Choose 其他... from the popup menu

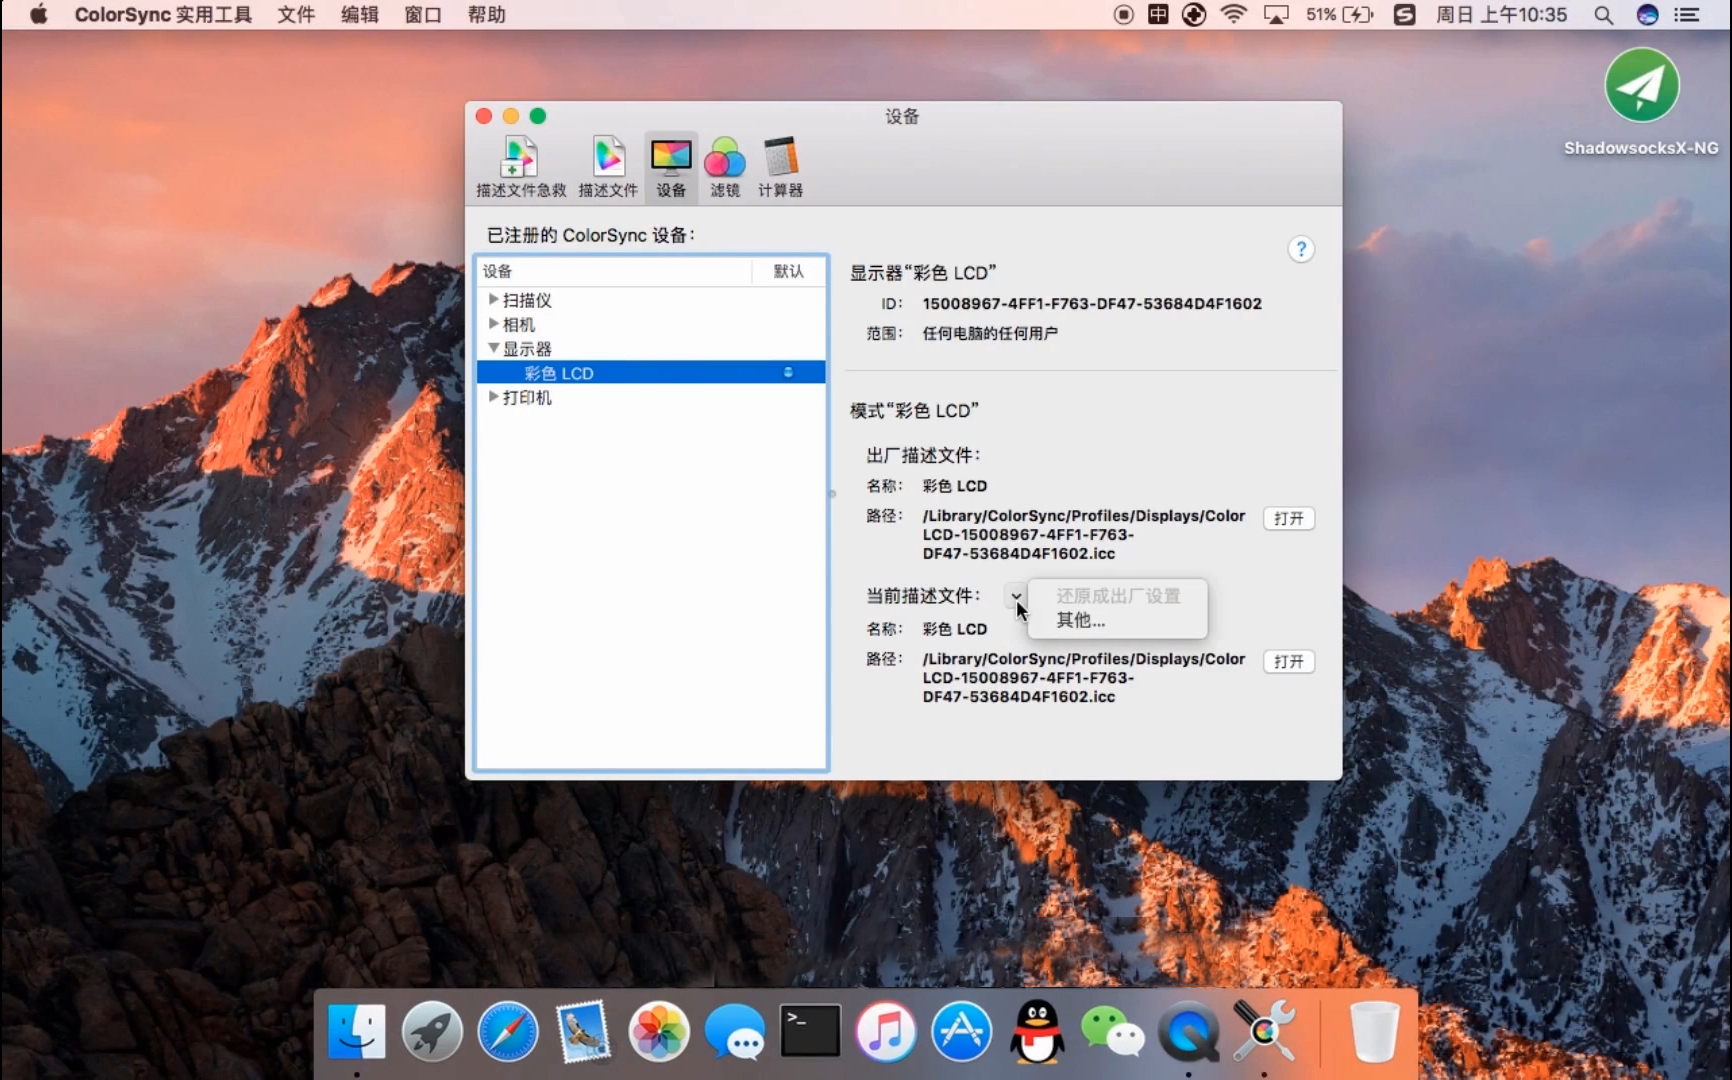pos(1081,620)
